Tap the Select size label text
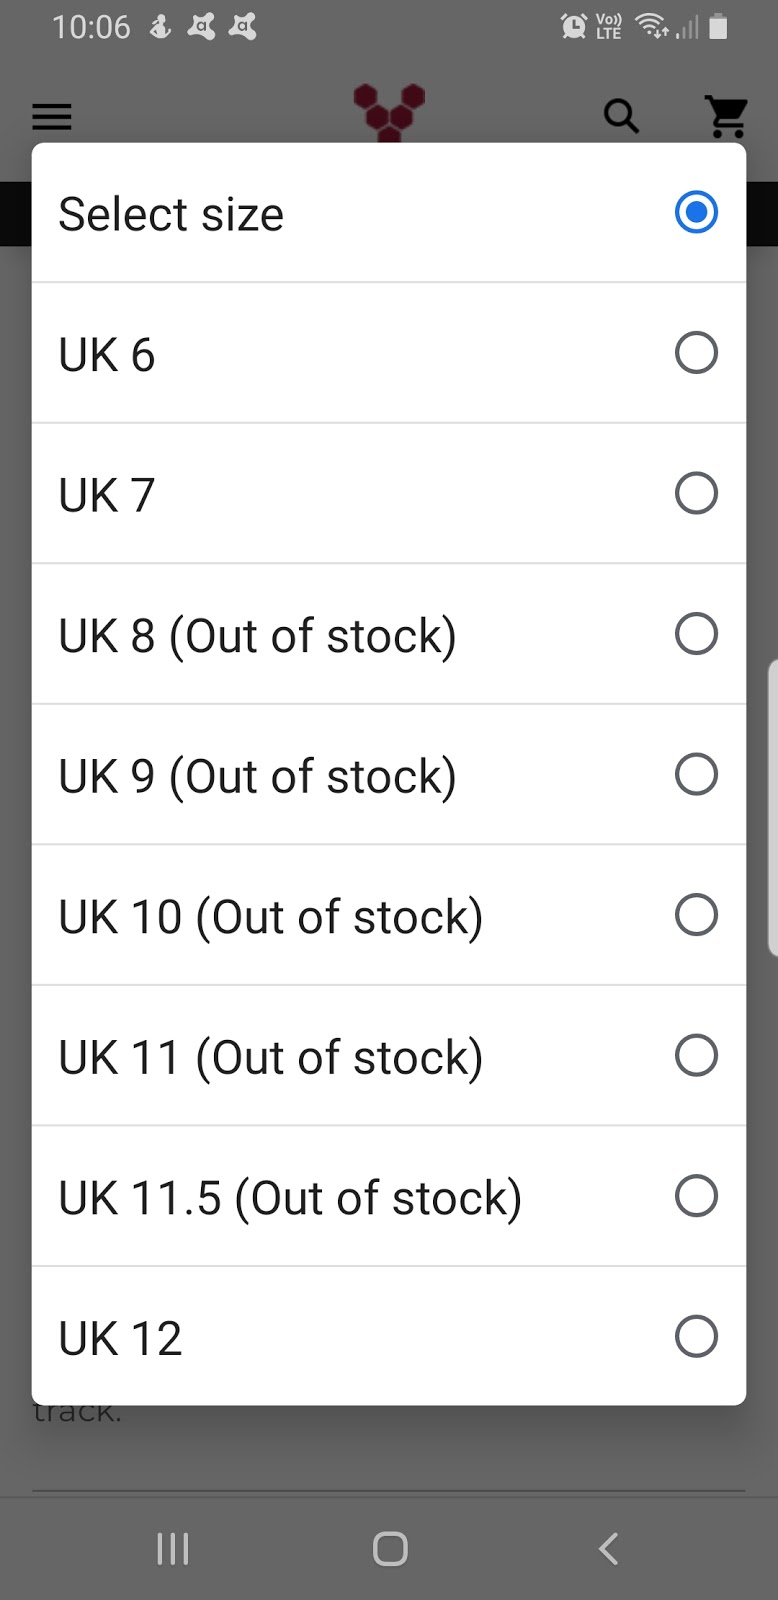Screen dimensions: 778x1600 (x=171, y=214)
